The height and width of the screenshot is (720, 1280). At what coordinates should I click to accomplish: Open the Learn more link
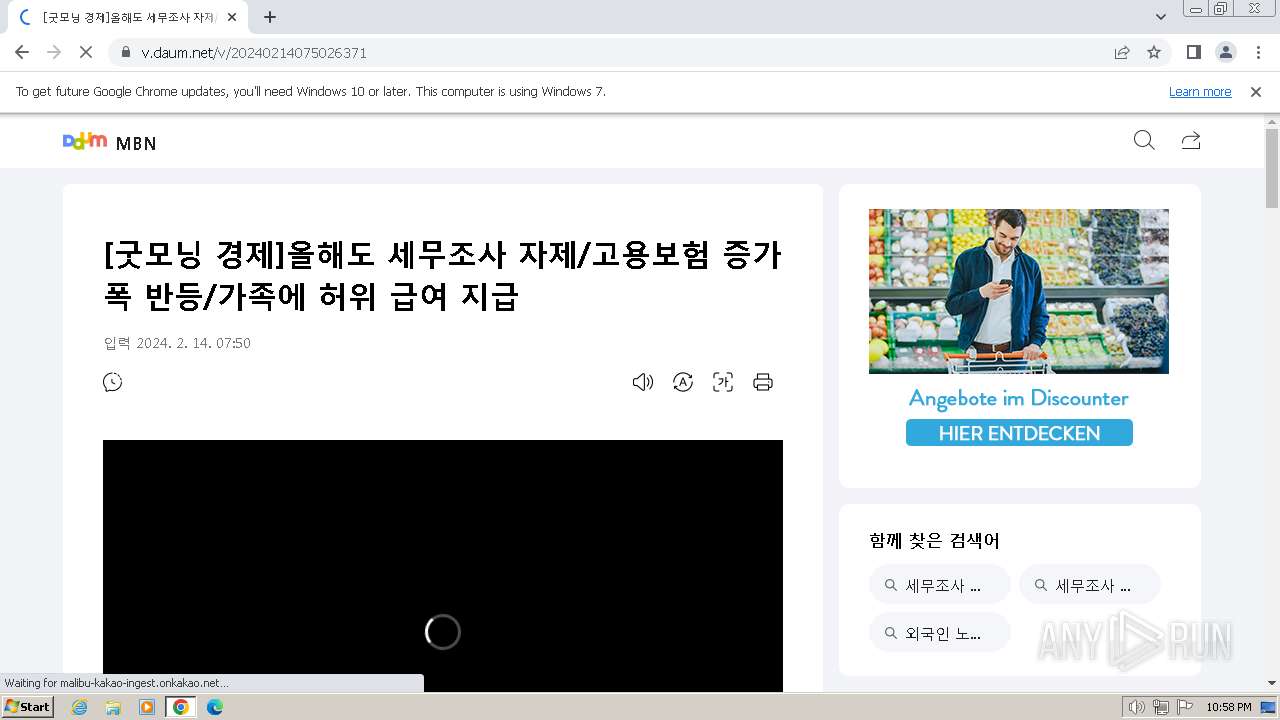point(1200,91)
